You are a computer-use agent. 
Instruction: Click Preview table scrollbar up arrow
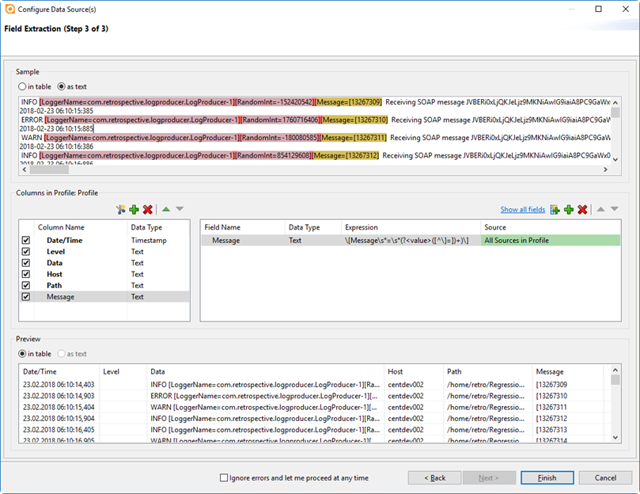(x=616, y=370)
